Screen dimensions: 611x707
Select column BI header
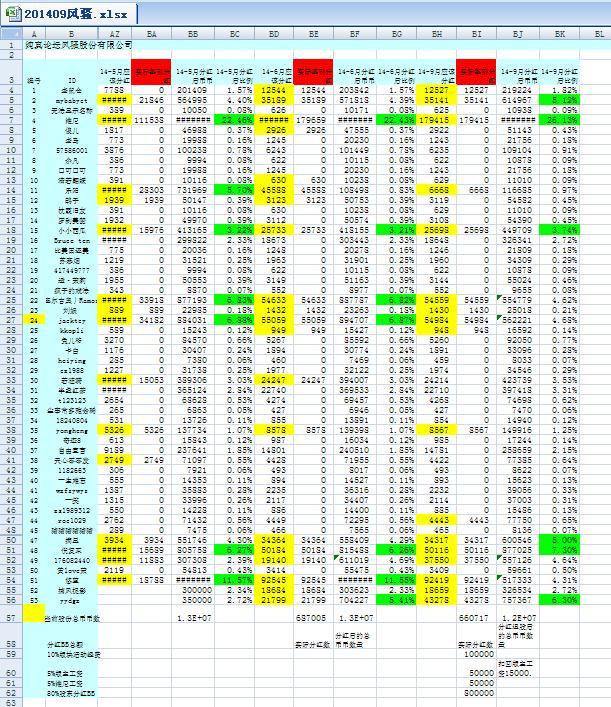[x=476, y=34]
